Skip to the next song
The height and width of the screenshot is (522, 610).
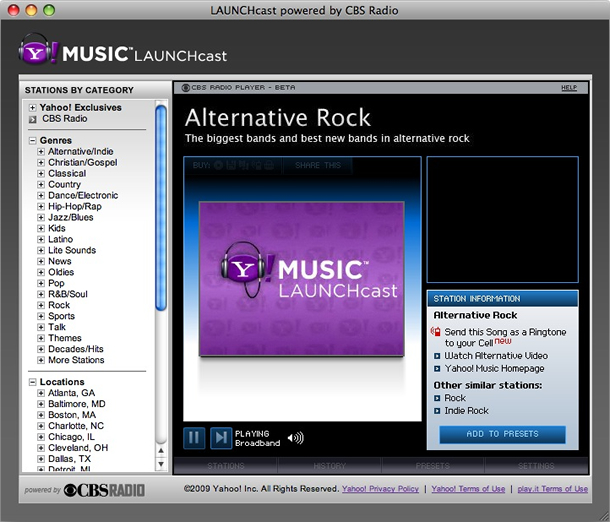coord(221,438)
